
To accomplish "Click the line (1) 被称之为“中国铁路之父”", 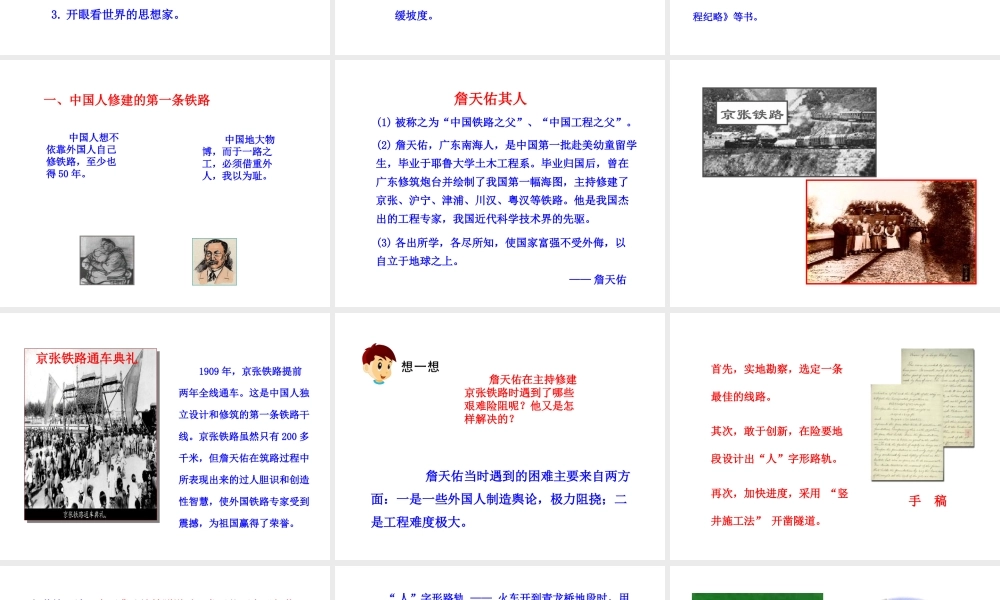I will pyautogui.click(x=504, y=122).
